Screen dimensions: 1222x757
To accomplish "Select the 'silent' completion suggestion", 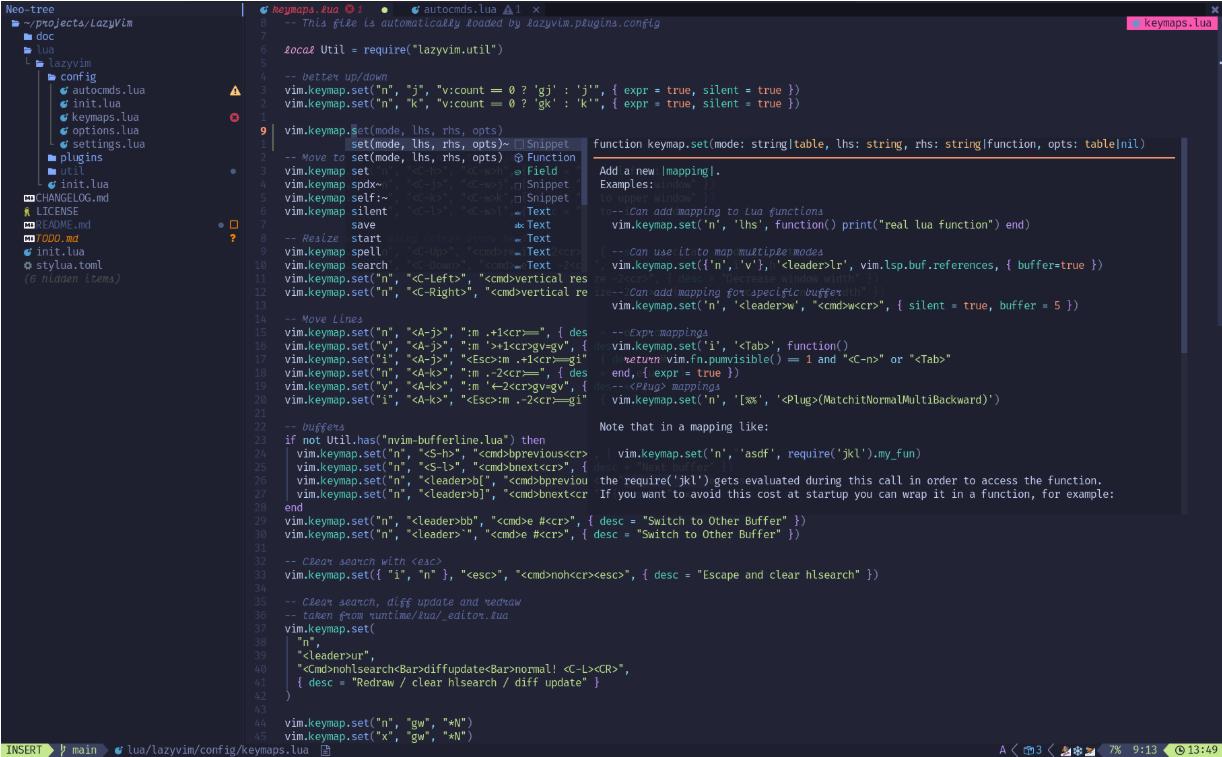I will coord(369,211).
